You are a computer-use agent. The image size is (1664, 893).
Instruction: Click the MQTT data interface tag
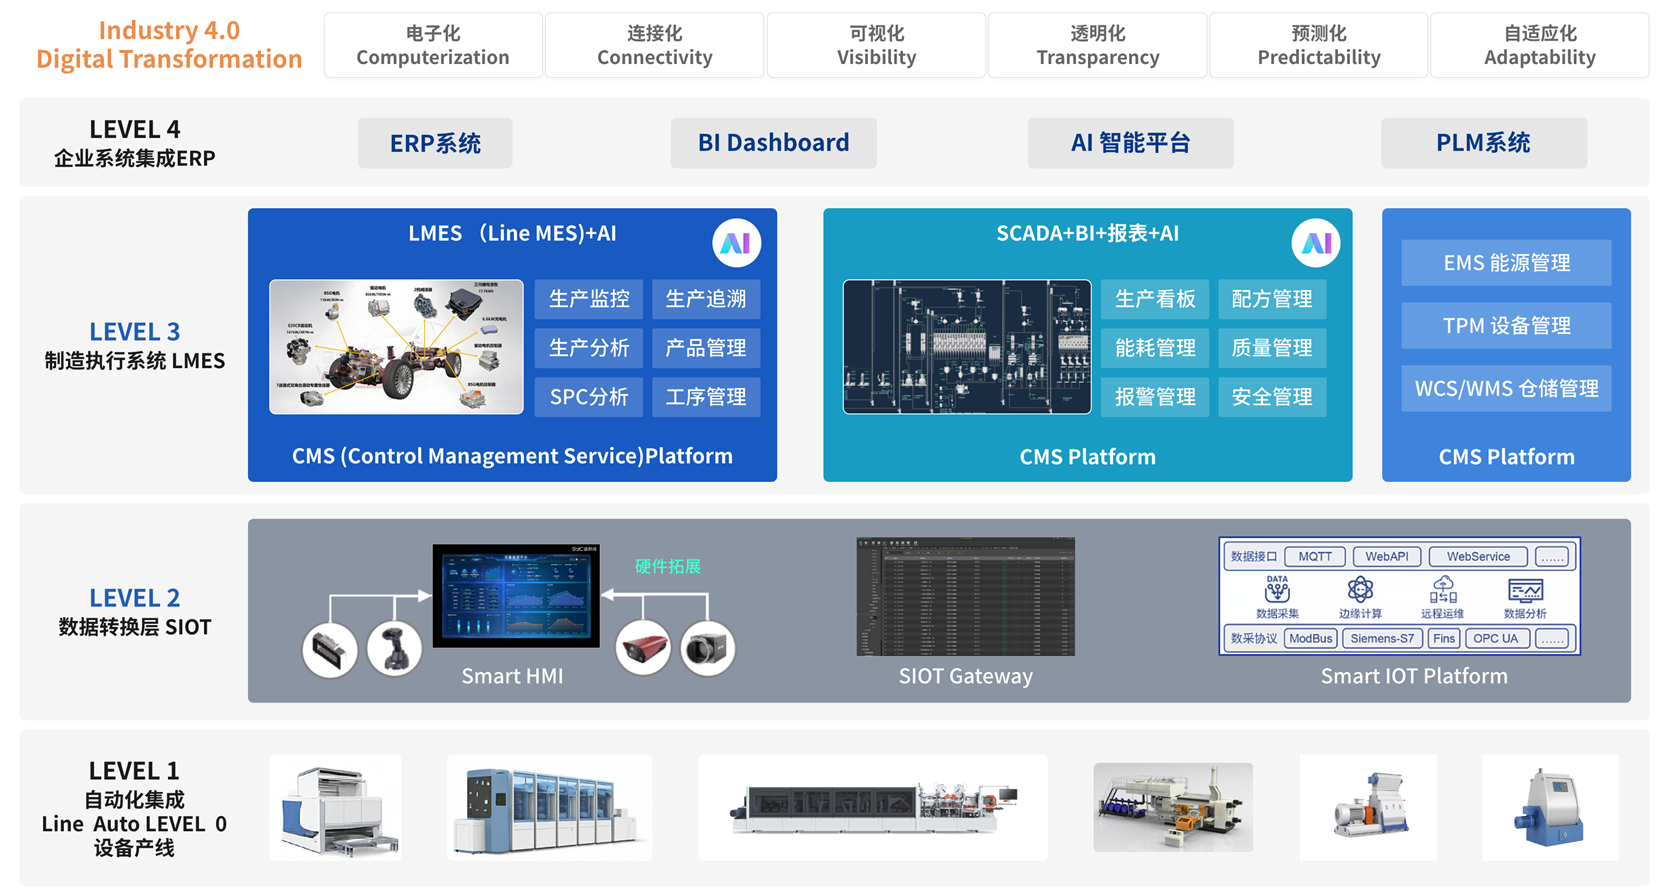click(x=1314, y=557)
